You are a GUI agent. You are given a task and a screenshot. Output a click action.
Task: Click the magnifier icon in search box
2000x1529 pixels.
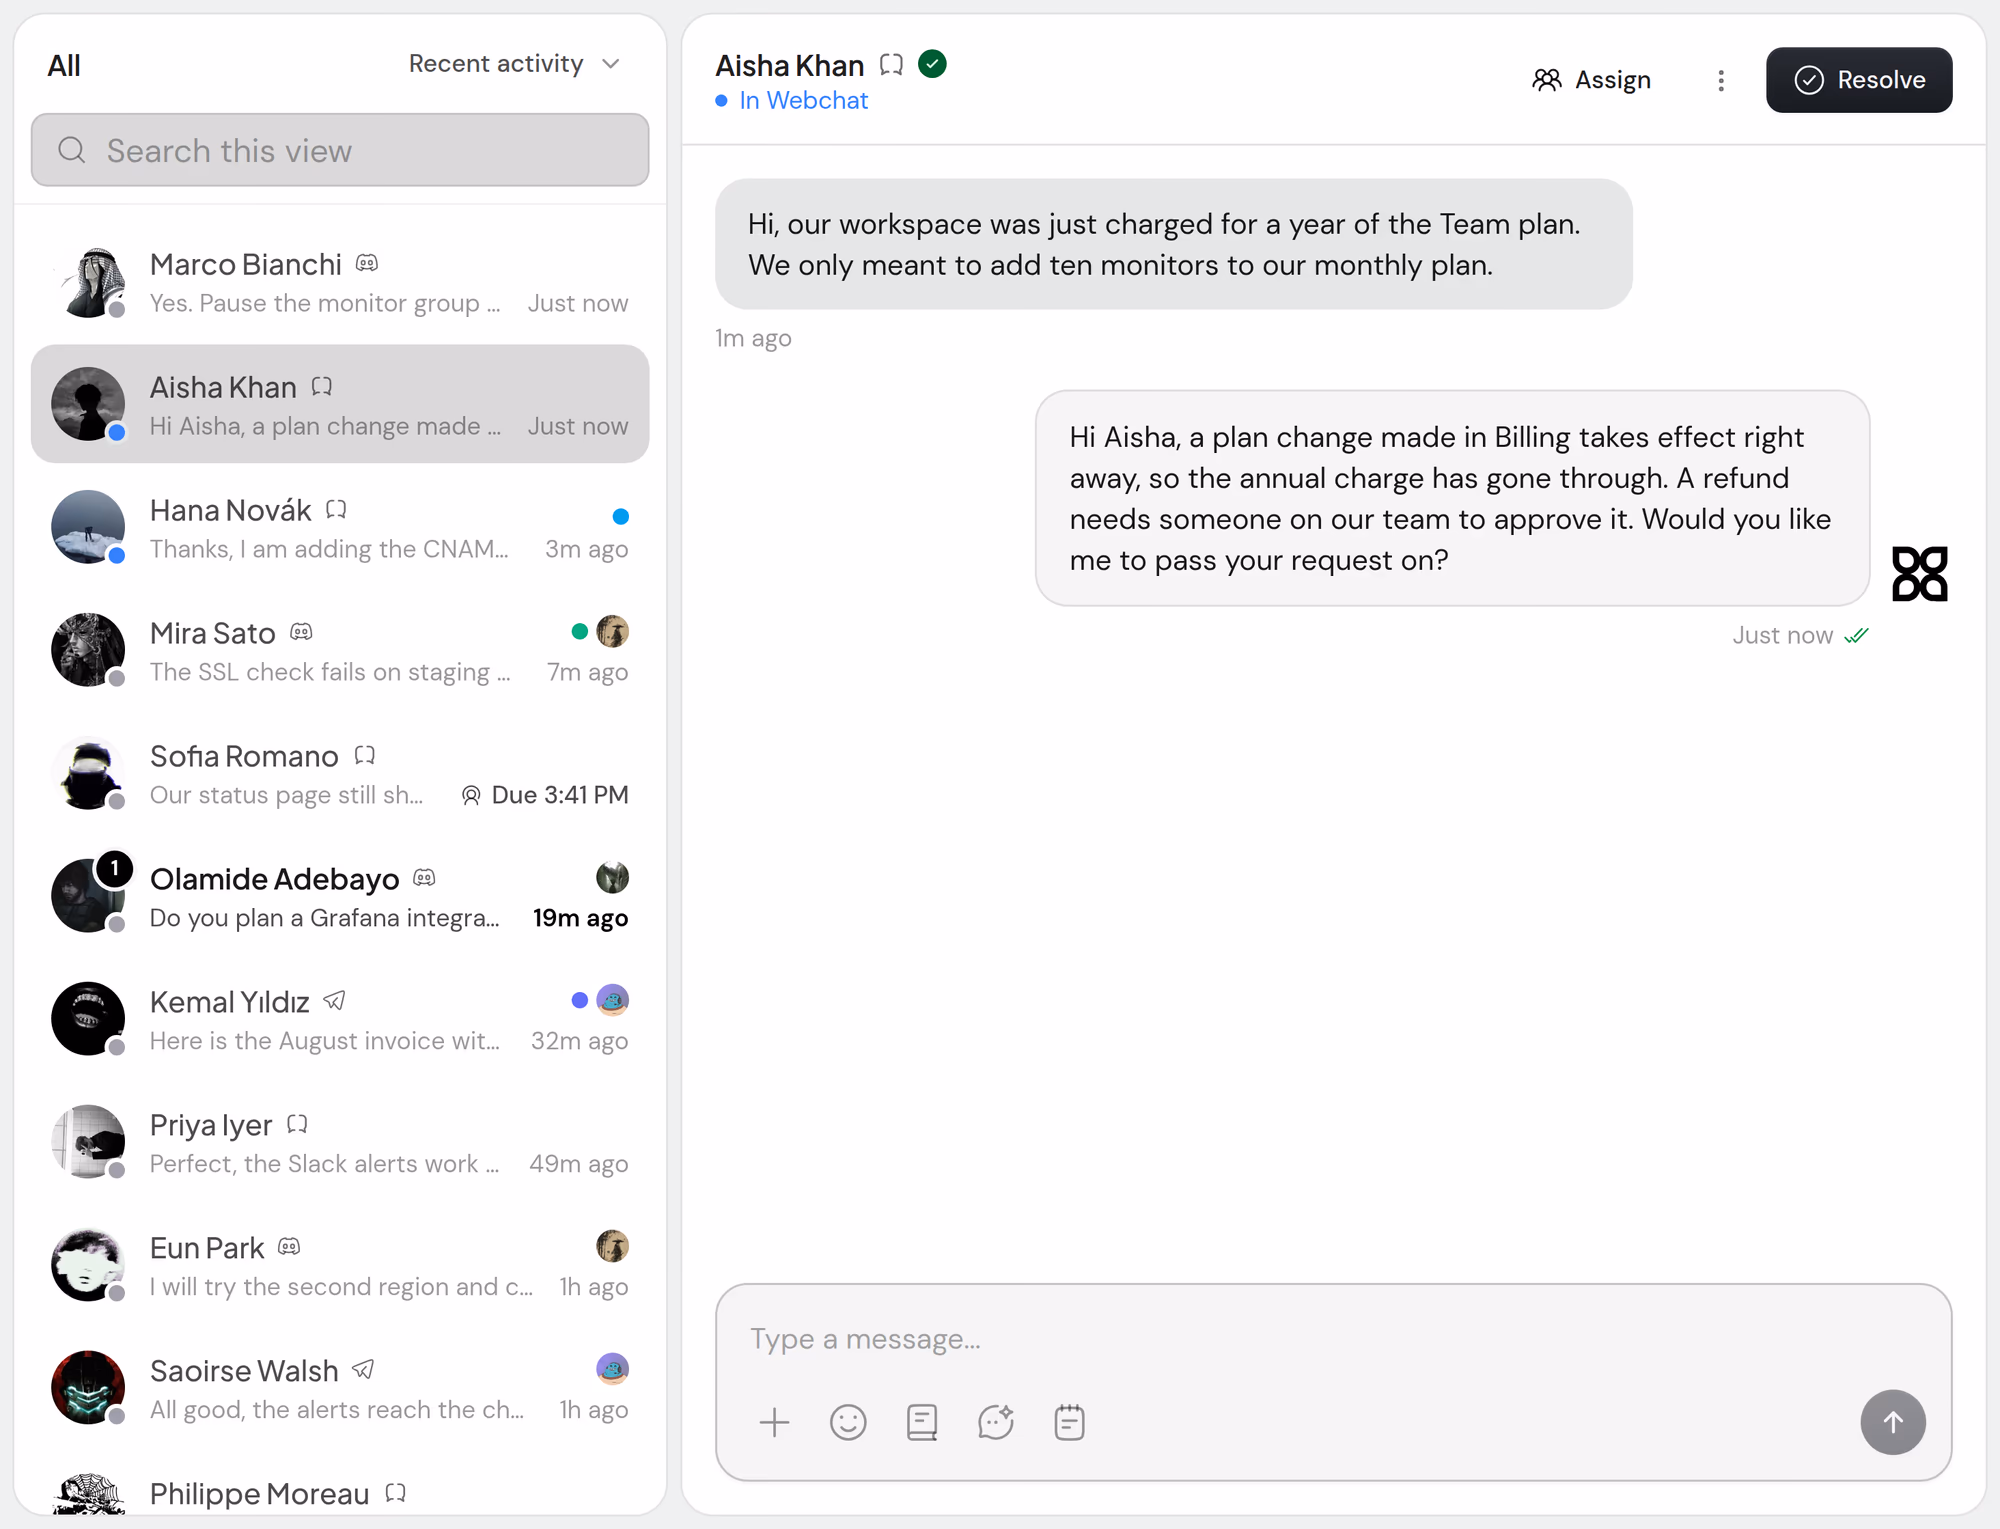[72, 150]
